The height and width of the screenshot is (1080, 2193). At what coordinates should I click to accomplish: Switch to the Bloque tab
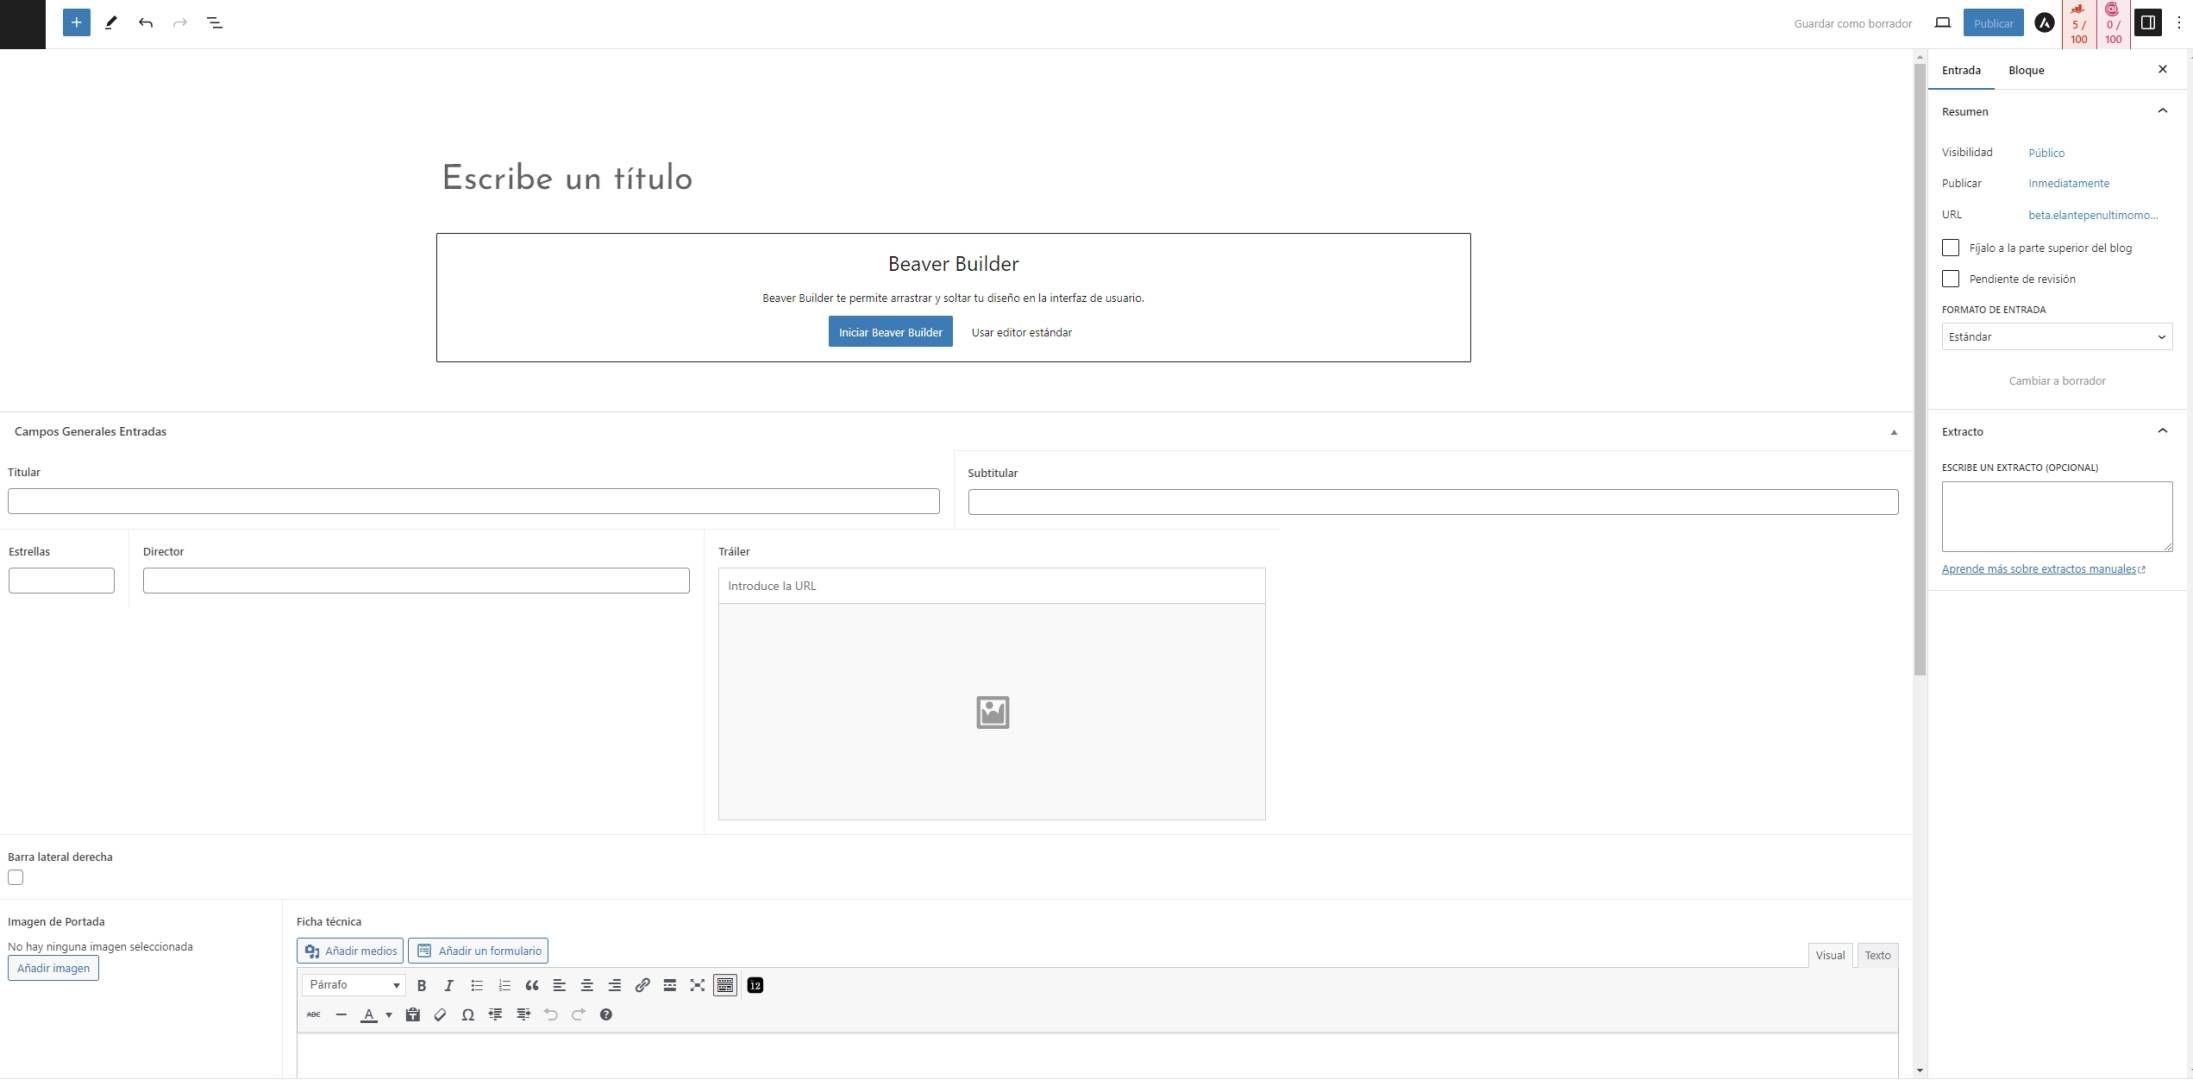click(2026, 70)
